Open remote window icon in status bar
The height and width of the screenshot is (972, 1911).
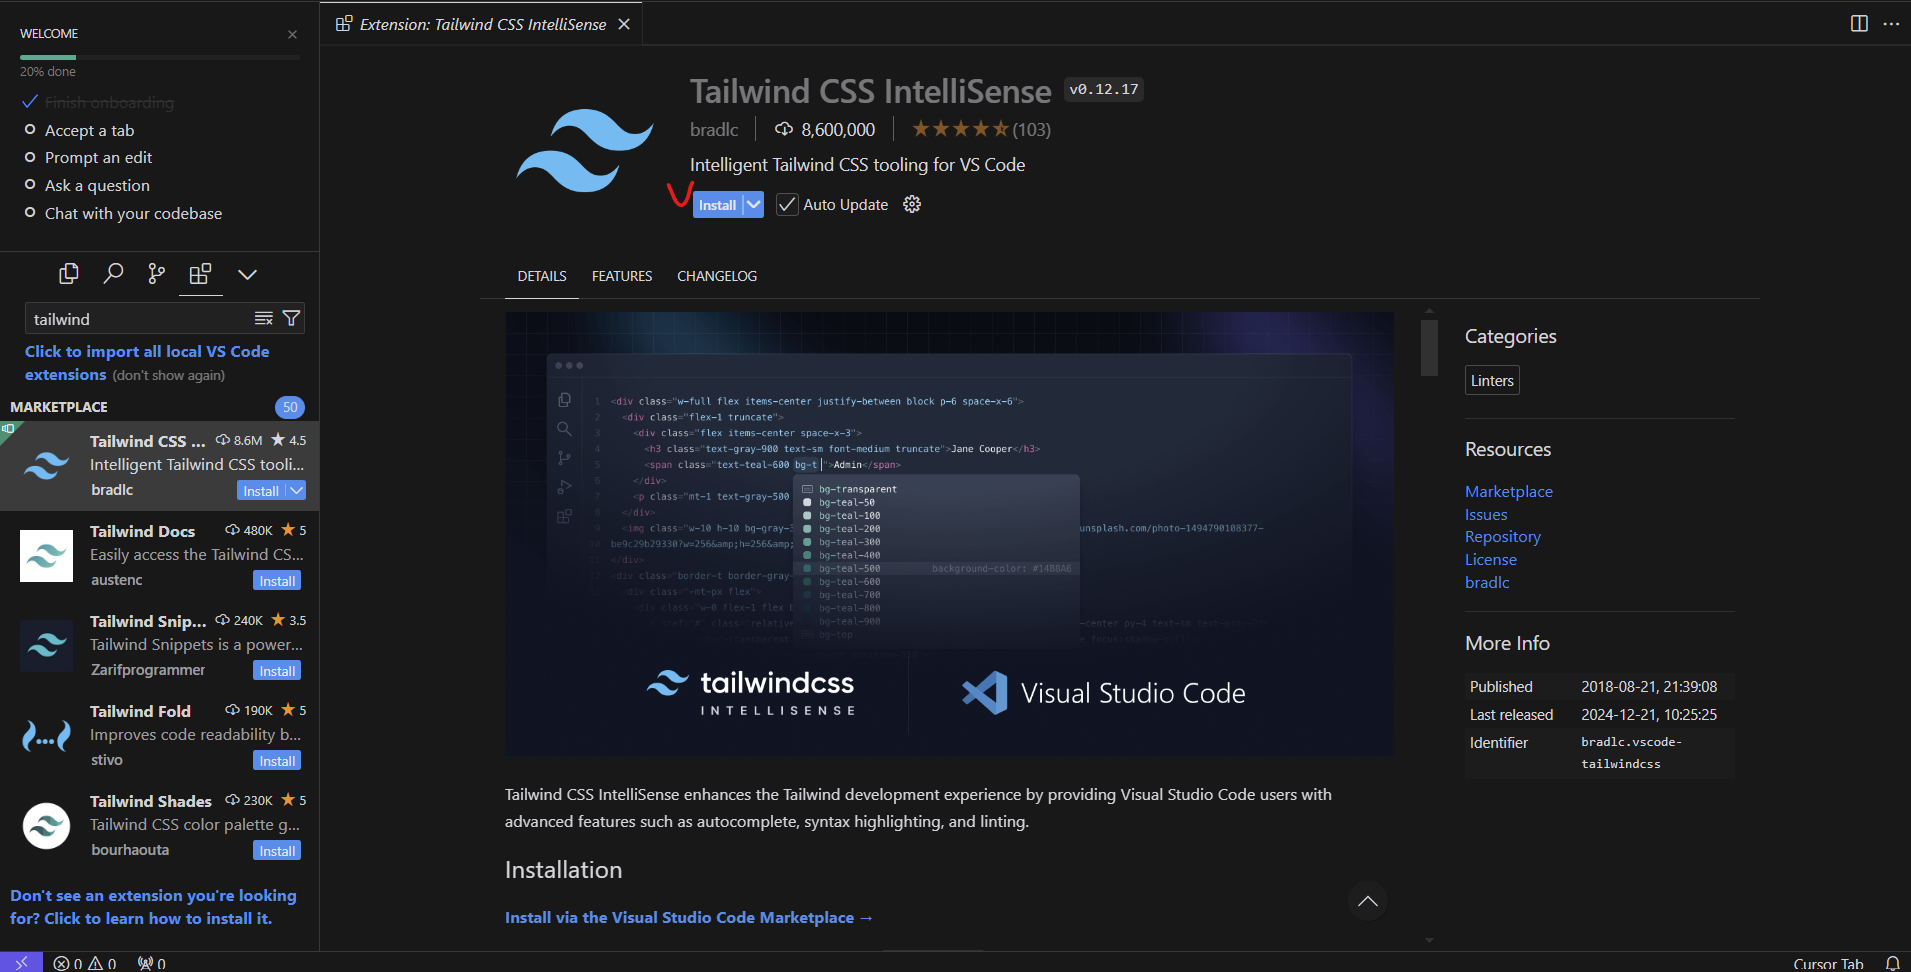[21, 962]
